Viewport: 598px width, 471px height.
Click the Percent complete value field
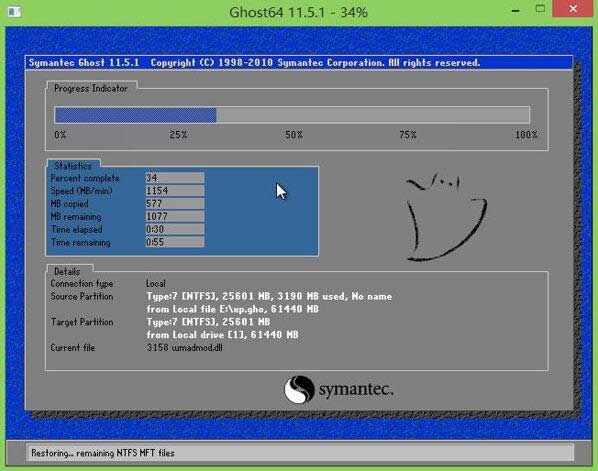point(175,178)
